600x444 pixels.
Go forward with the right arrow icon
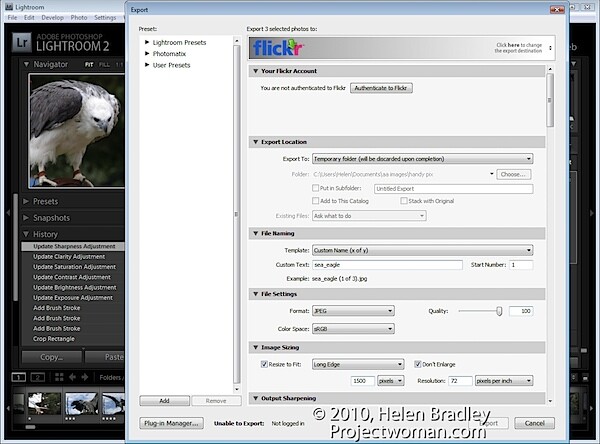[85, 377]
